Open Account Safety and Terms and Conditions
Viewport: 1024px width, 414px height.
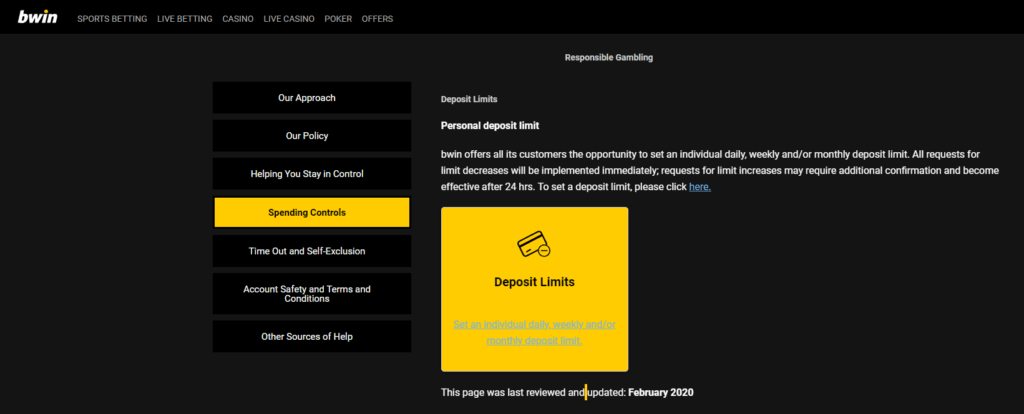click(x=312, y=294)
